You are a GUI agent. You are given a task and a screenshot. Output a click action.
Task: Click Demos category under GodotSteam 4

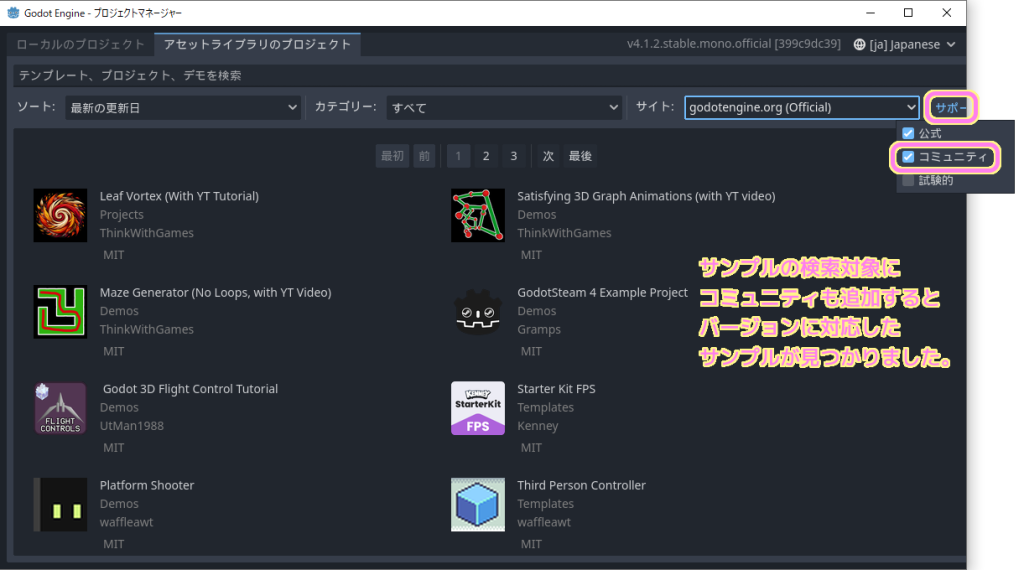pos(537,311)
